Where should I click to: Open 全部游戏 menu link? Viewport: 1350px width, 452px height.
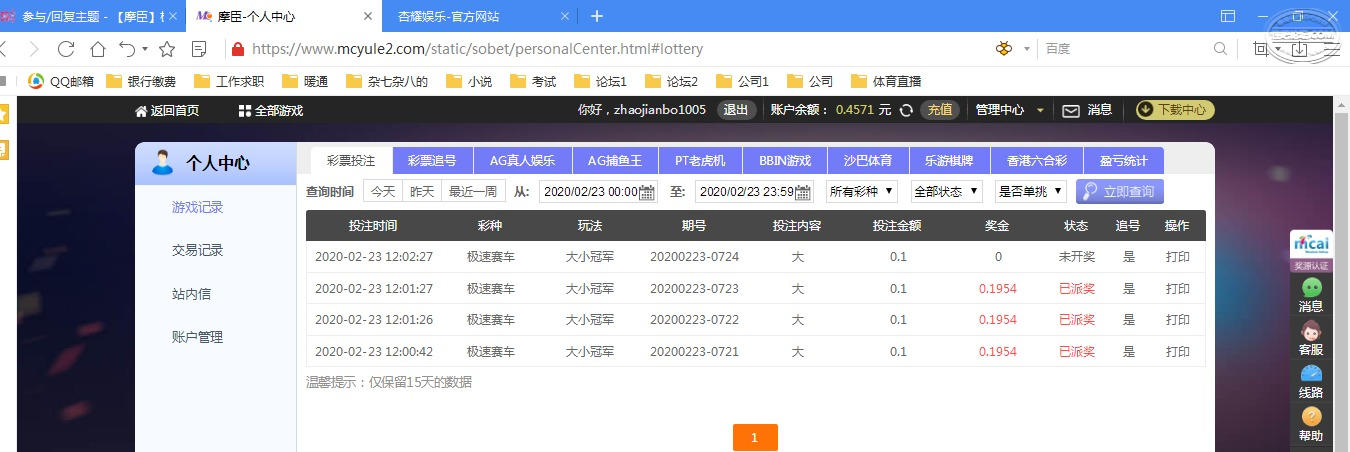[271, 110]
